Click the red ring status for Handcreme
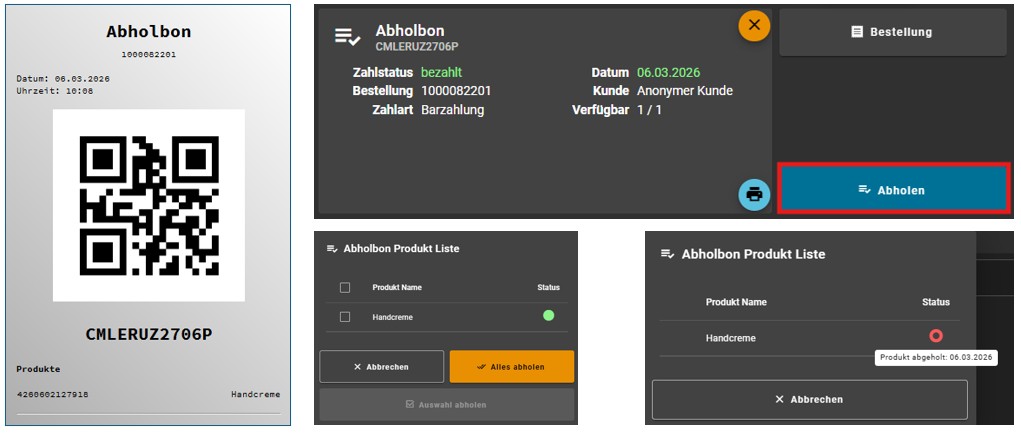 tap(936, 336)
